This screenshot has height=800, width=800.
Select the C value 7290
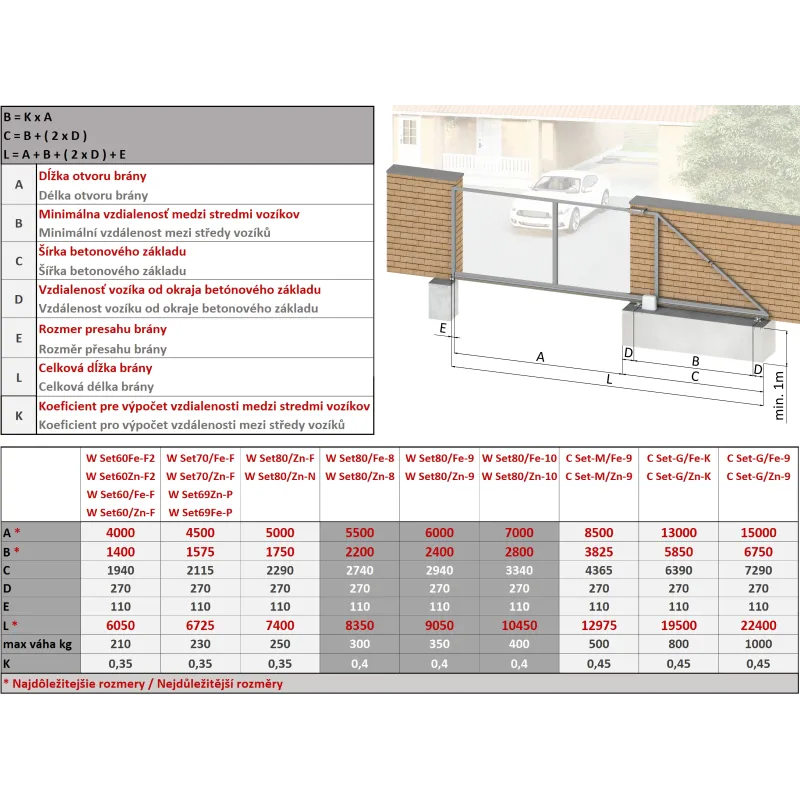click(759, 569)
